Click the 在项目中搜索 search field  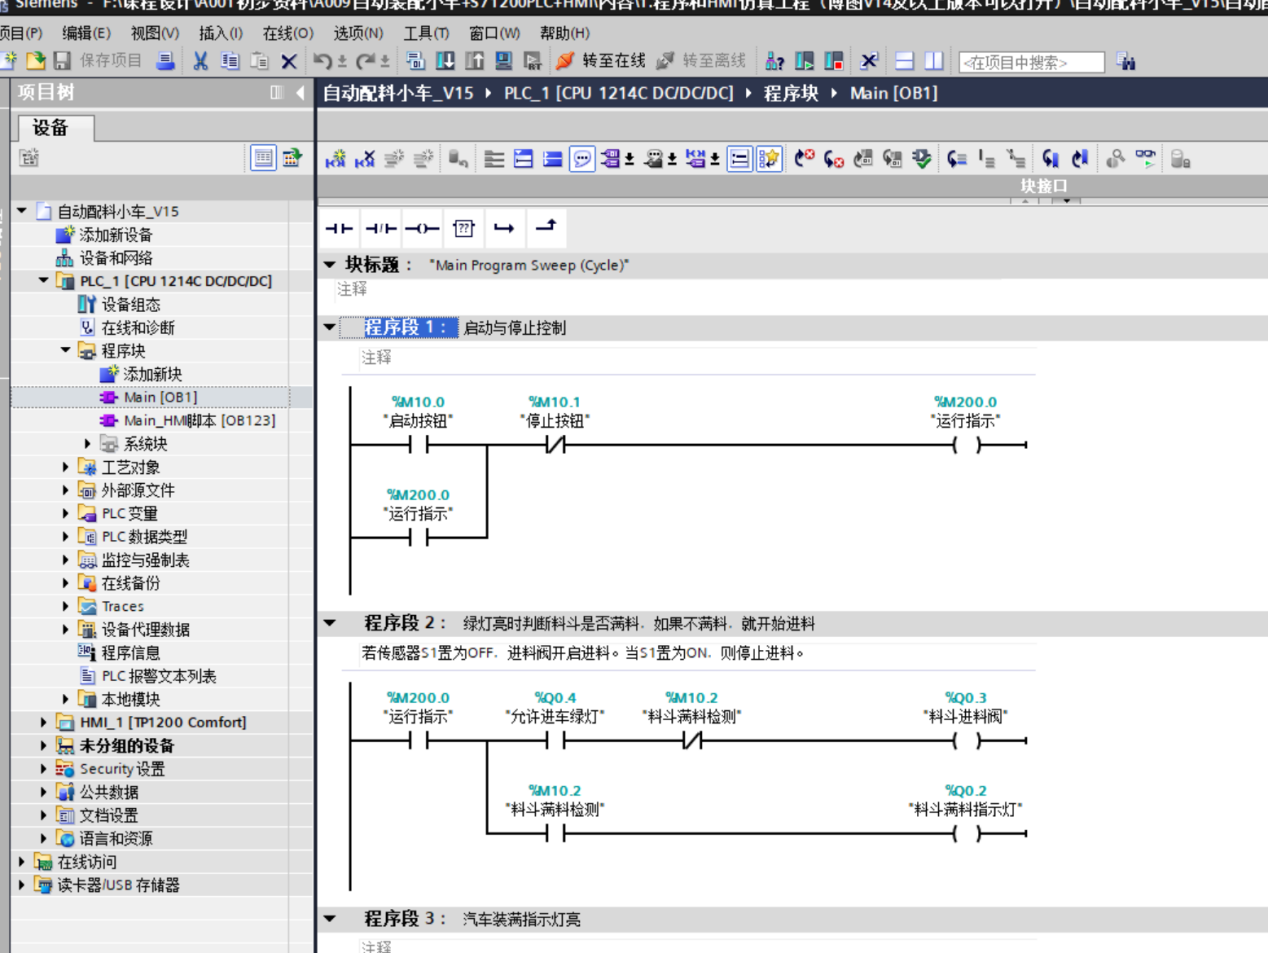1031,62
